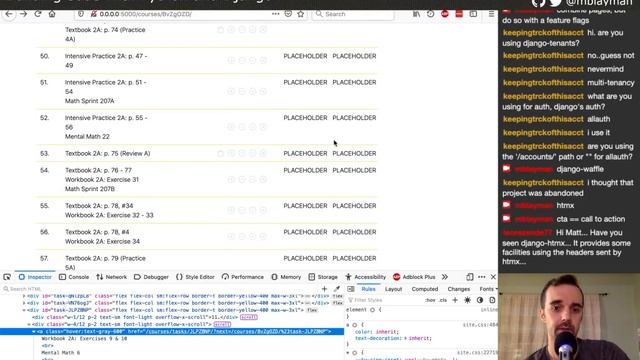The height and width of the screenshot is (360, 640).
Task: Go back to the previous page
Action: pyautogui.click(x=9, y=14)
